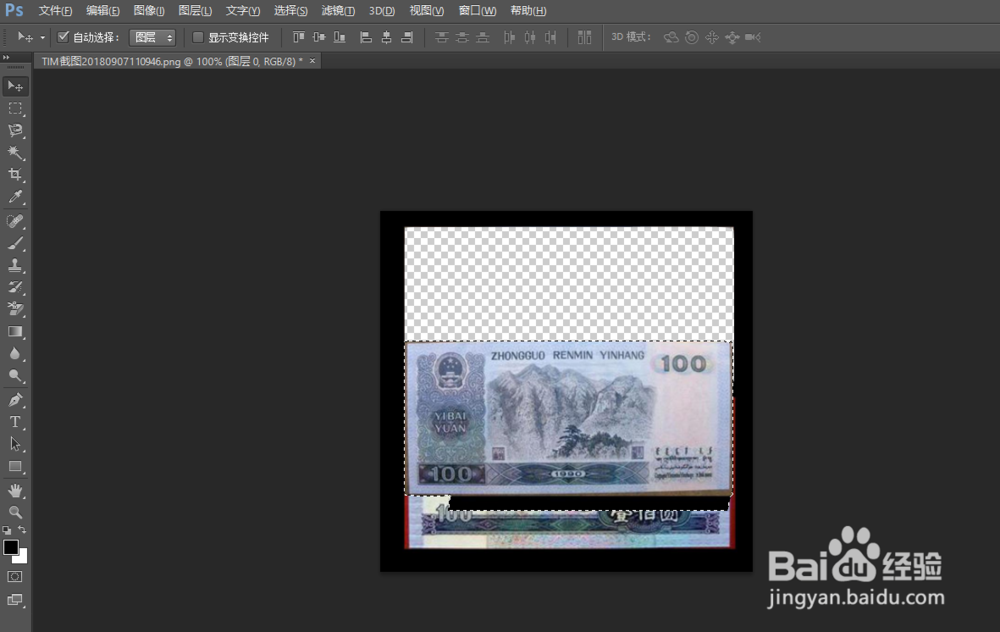The width and height of the screenshot is (1000, 632).
Task: Select the Clone Stamp tool
Action: tap(15, 265)
